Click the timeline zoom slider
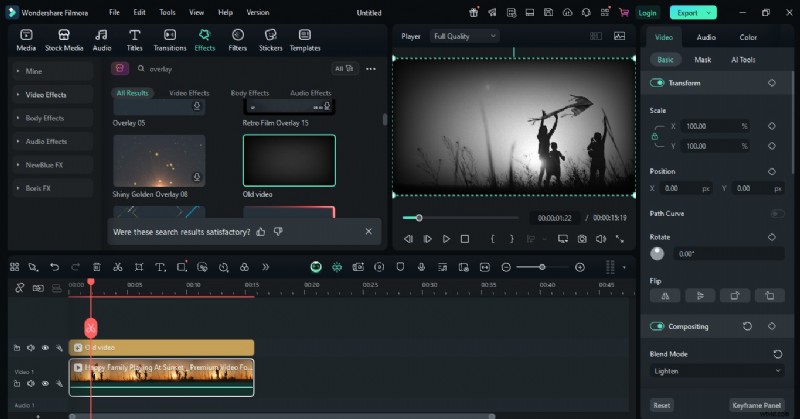The height and width of the screenshot is (419, 800). tap(543, 267)
